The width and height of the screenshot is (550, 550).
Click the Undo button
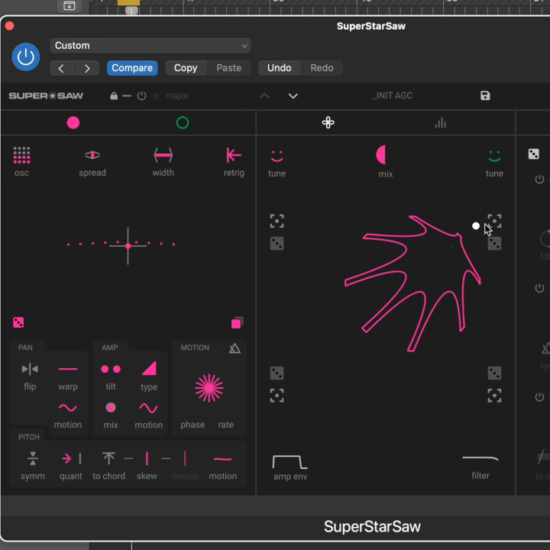coord(279,68)
